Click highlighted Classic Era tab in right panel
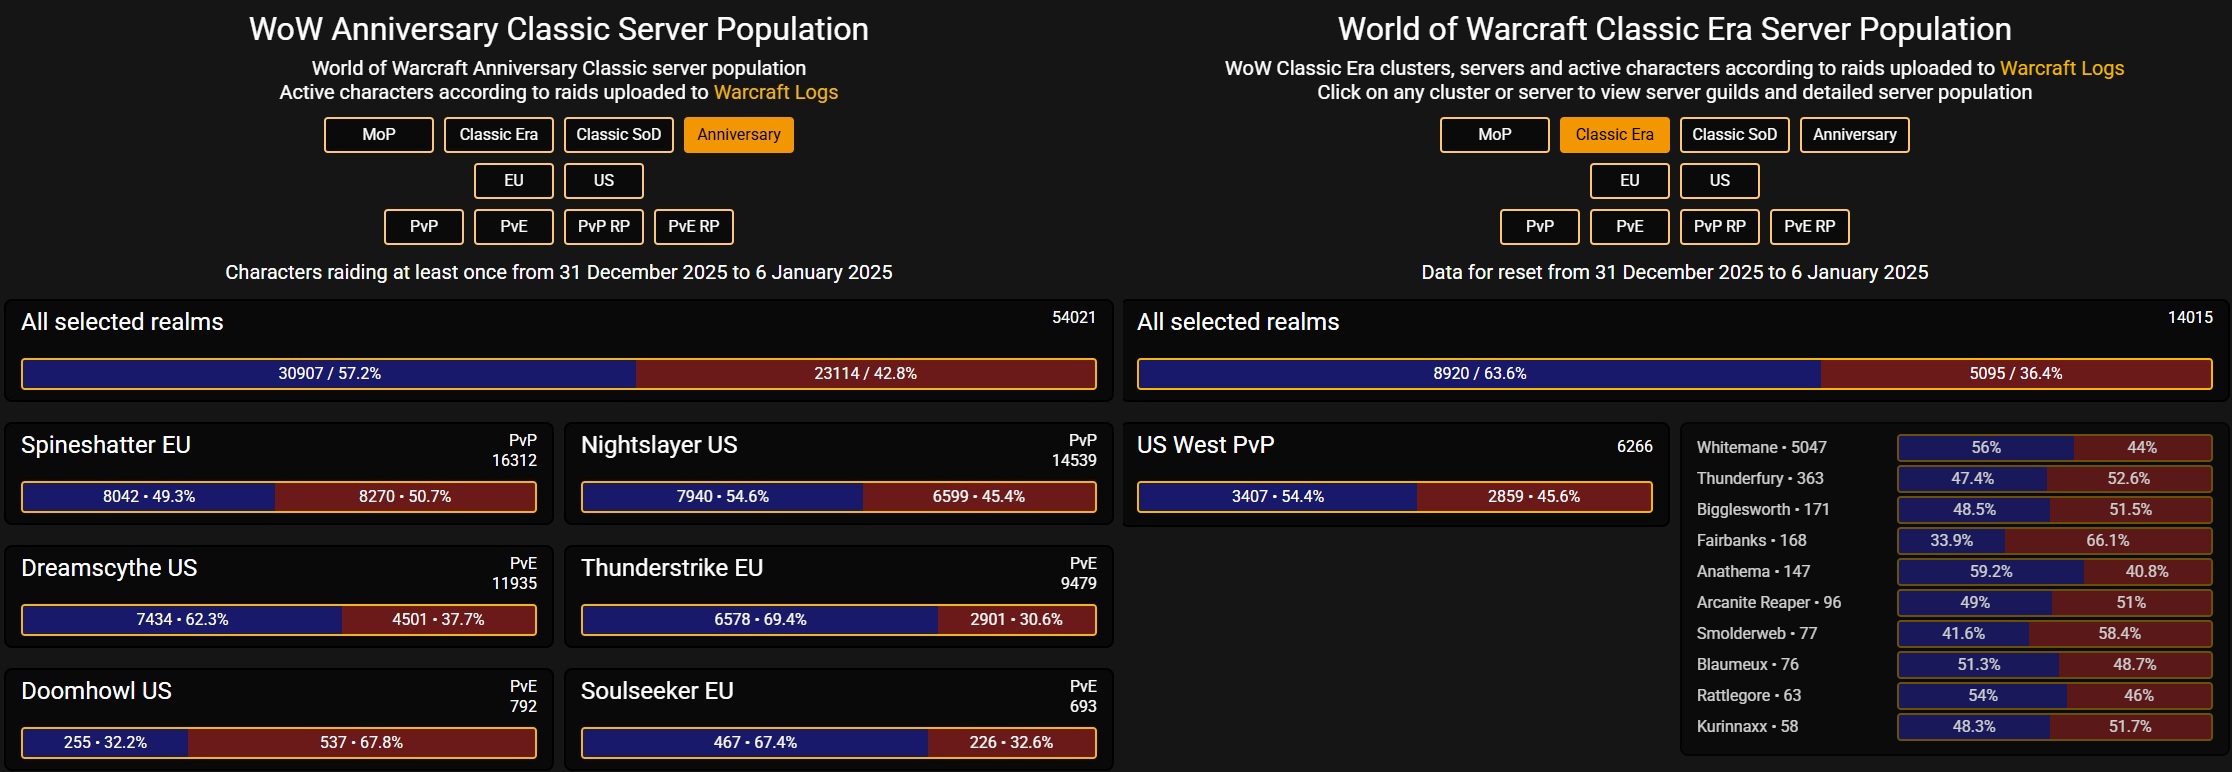The height and width of the screenshot is (772, 2232). [1615, 135]
